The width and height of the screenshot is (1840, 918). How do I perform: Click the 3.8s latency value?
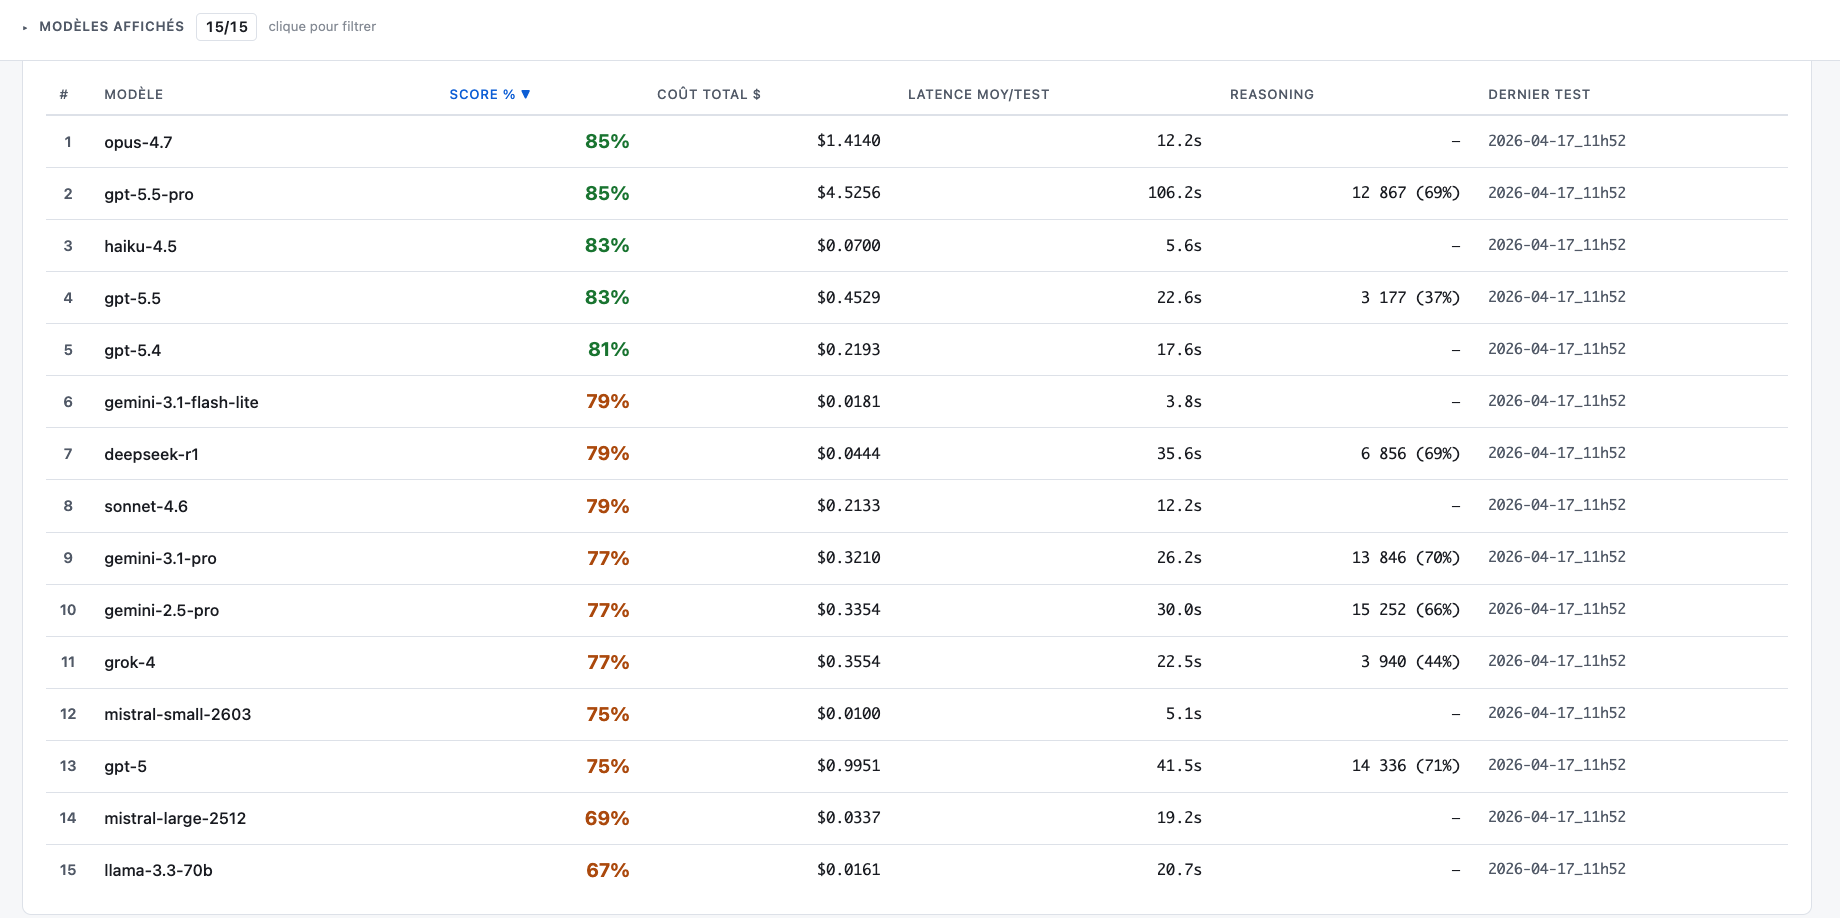pyautogui.click(x=1184, y=401)
